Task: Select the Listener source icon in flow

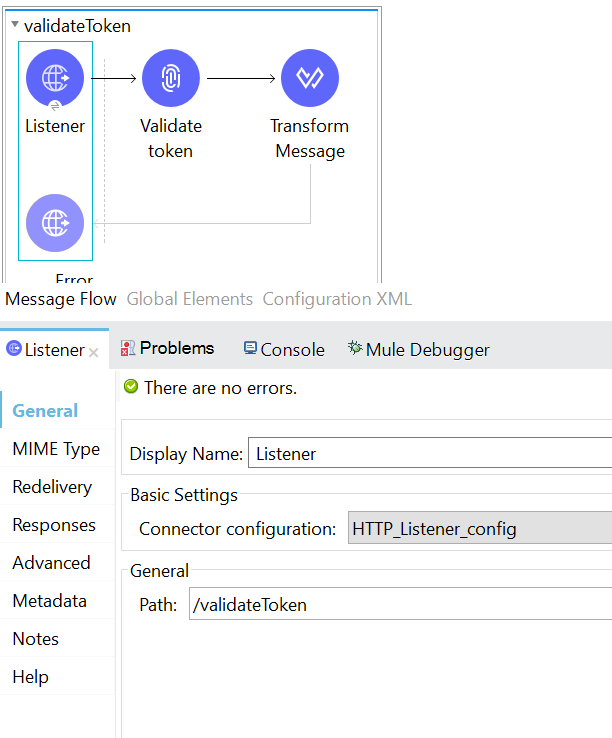Action: coord(55,78)
